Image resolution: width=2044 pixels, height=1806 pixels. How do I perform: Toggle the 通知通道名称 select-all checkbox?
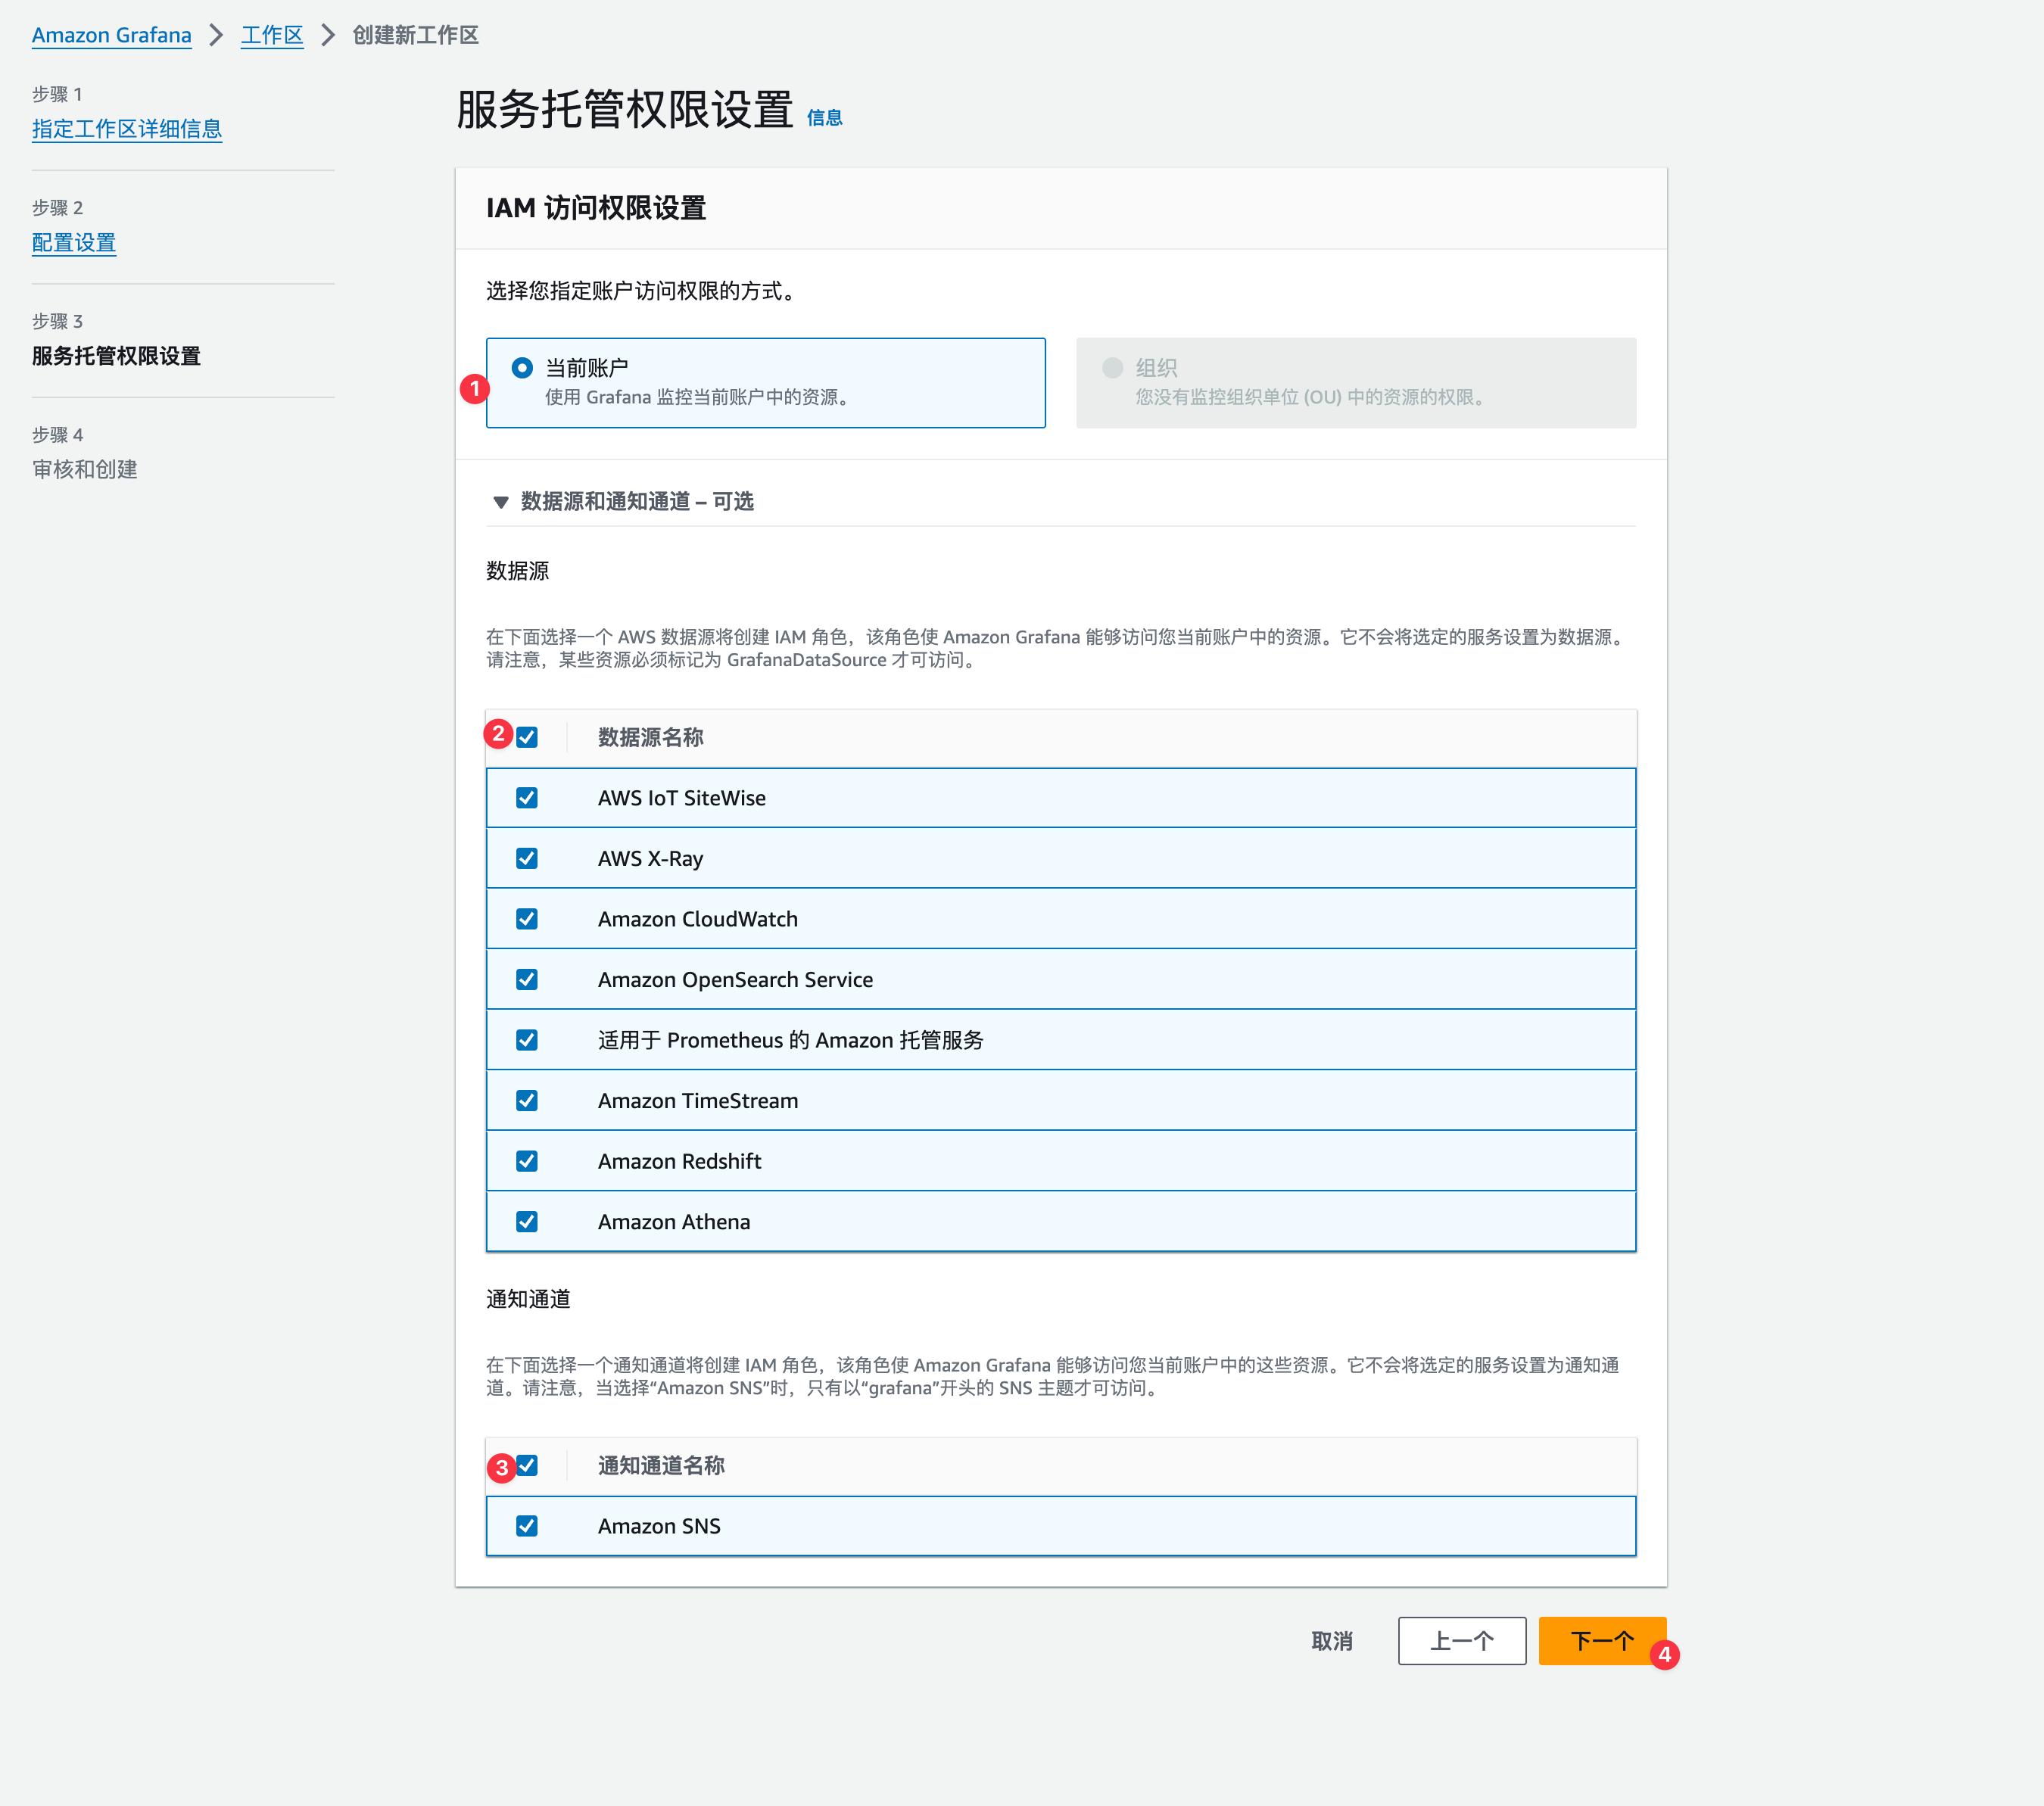click(527, 1465)
